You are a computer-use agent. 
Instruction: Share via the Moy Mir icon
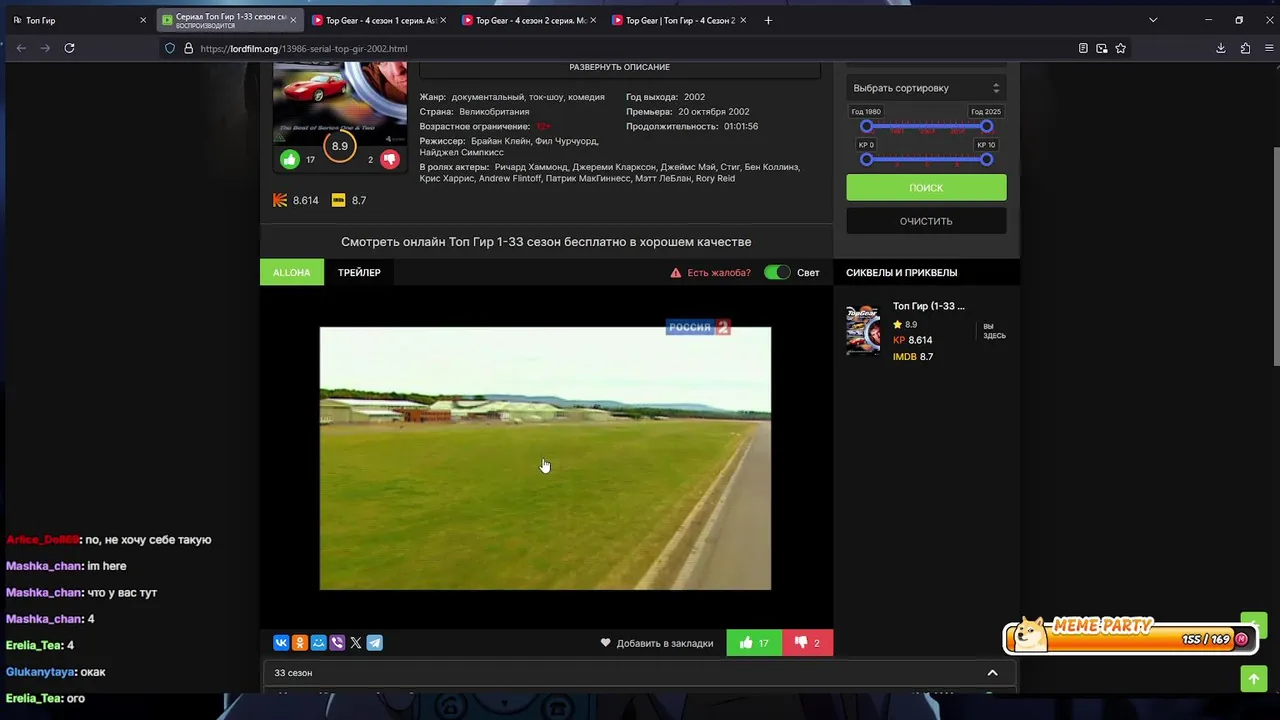pyautogui.click(x=318, y=643)
